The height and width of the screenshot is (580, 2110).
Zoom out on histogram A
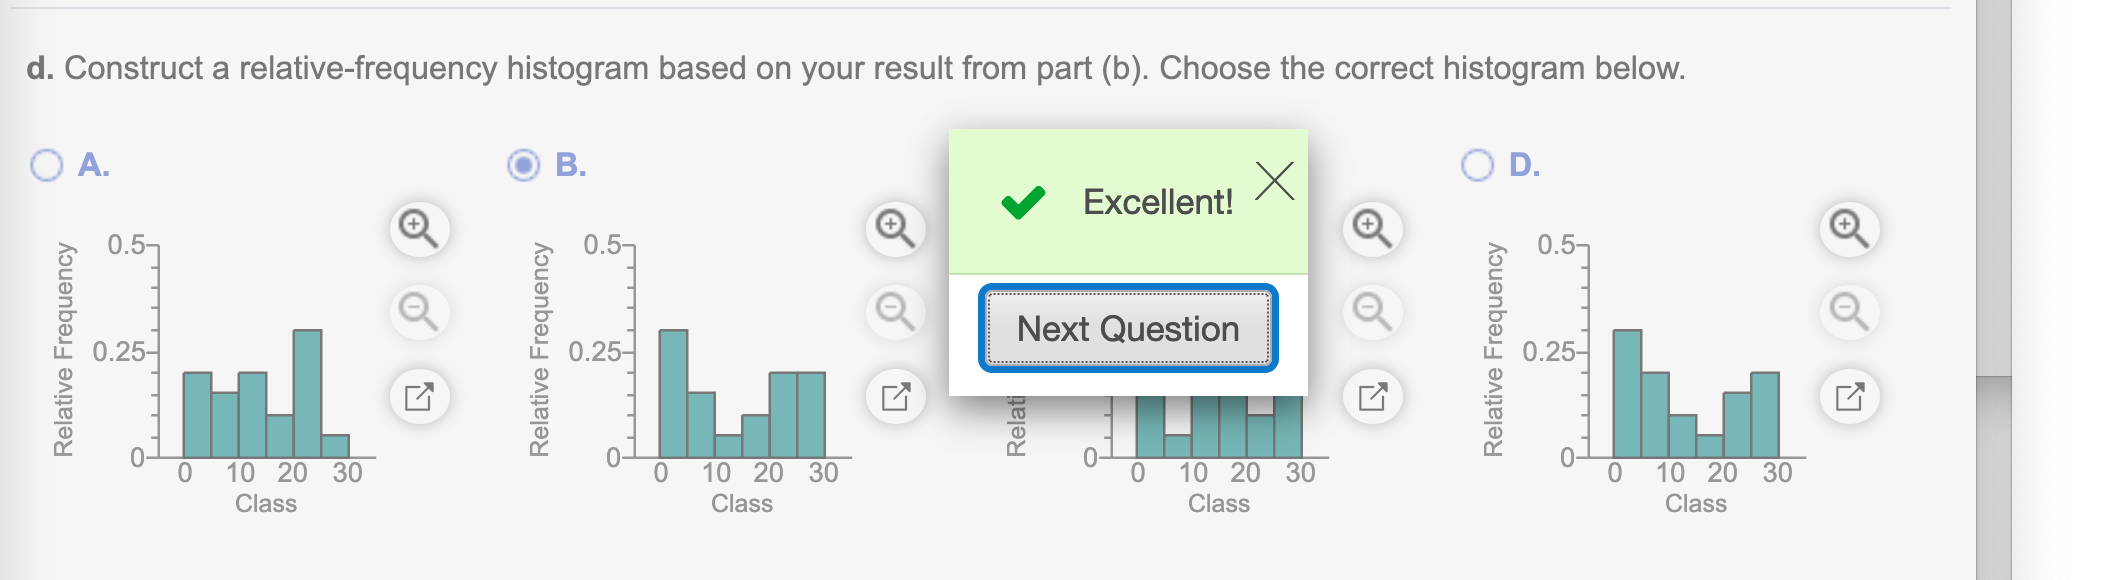click(x=419, y=311)
